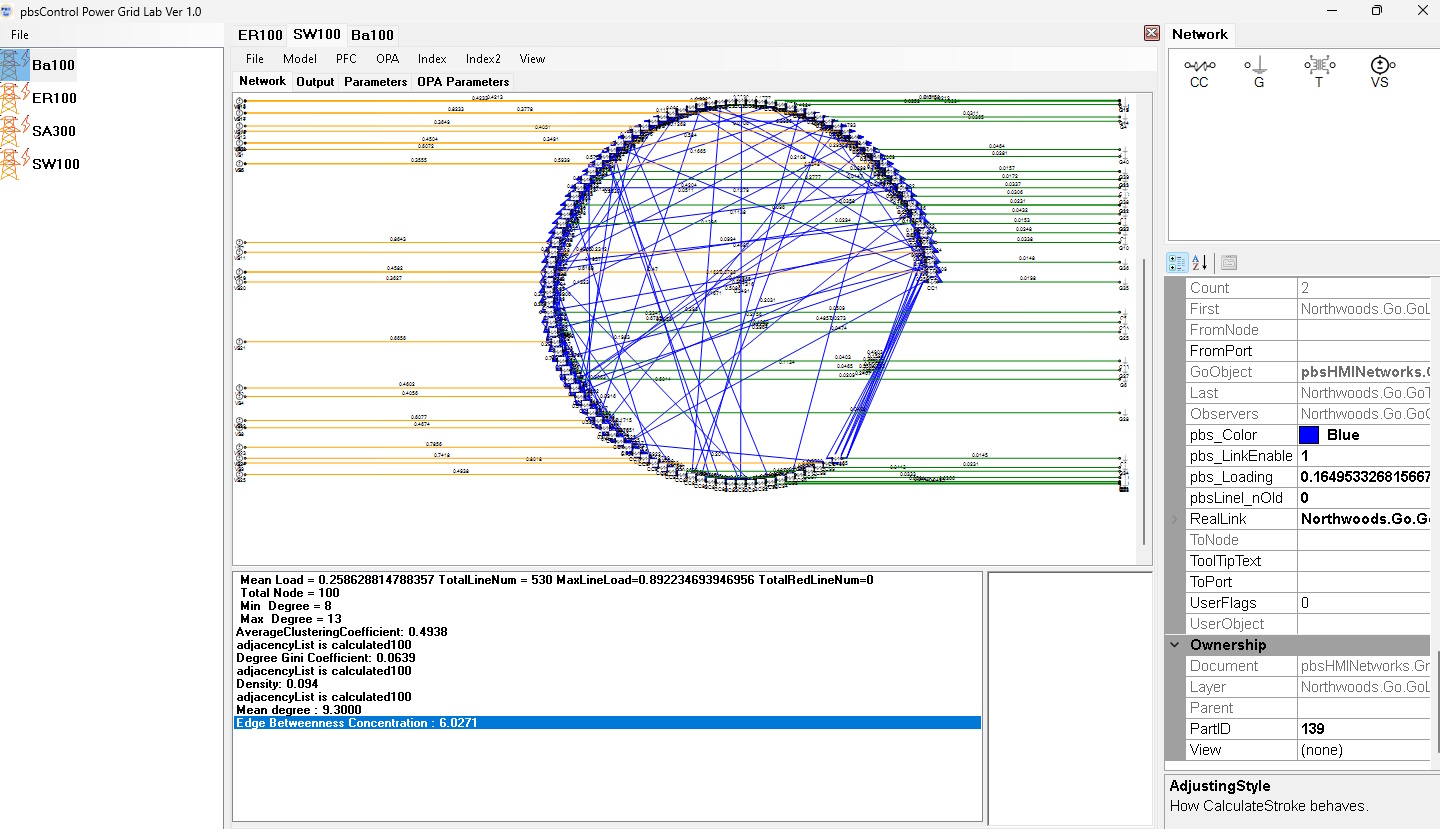Pick the G ground component icon
This screenshot has width=1440, height=829.
click(x=1258, y=65)
